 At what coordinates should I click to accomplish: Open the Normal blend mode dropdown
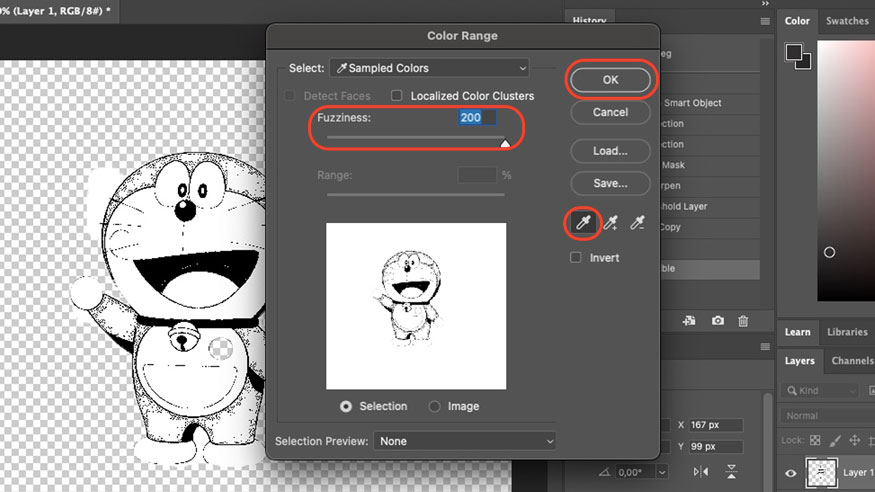pos(828,416)
